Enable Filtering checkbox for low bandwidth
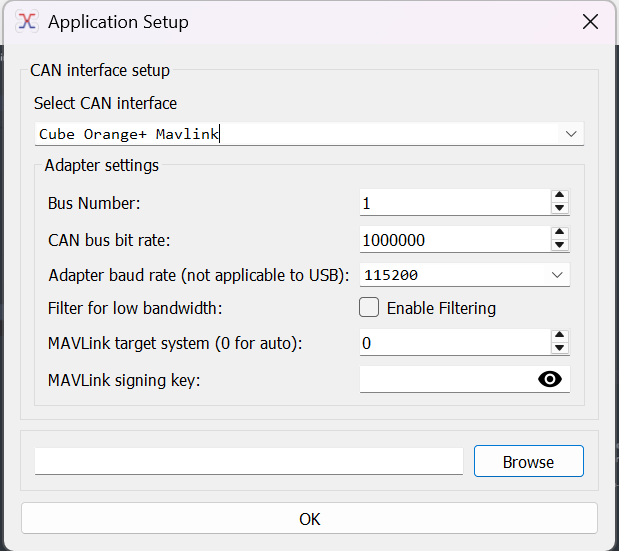This screenshot has height=551, width=619. point(369,307)
